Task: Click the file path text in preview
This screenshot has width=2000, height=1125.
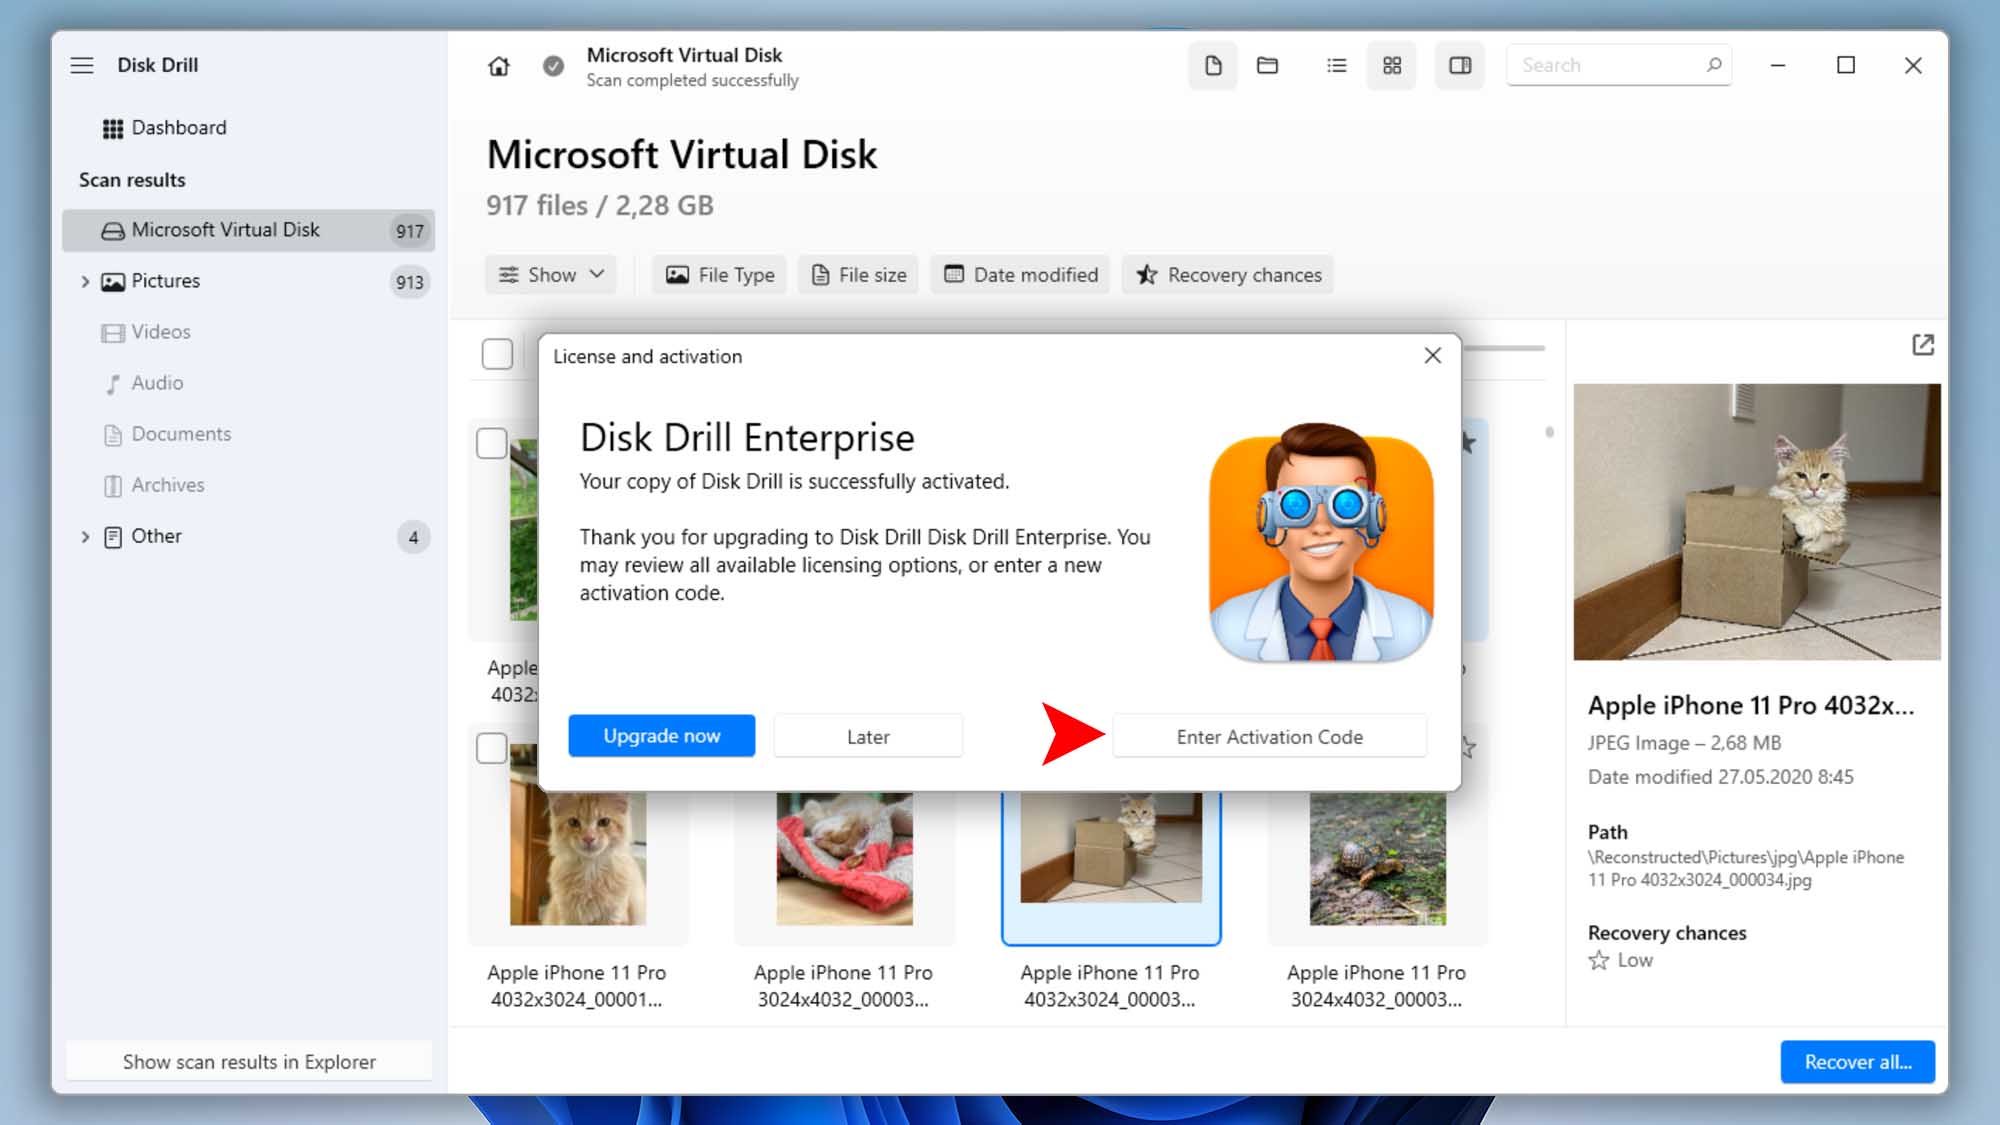Action: [x=1746, y=868]
